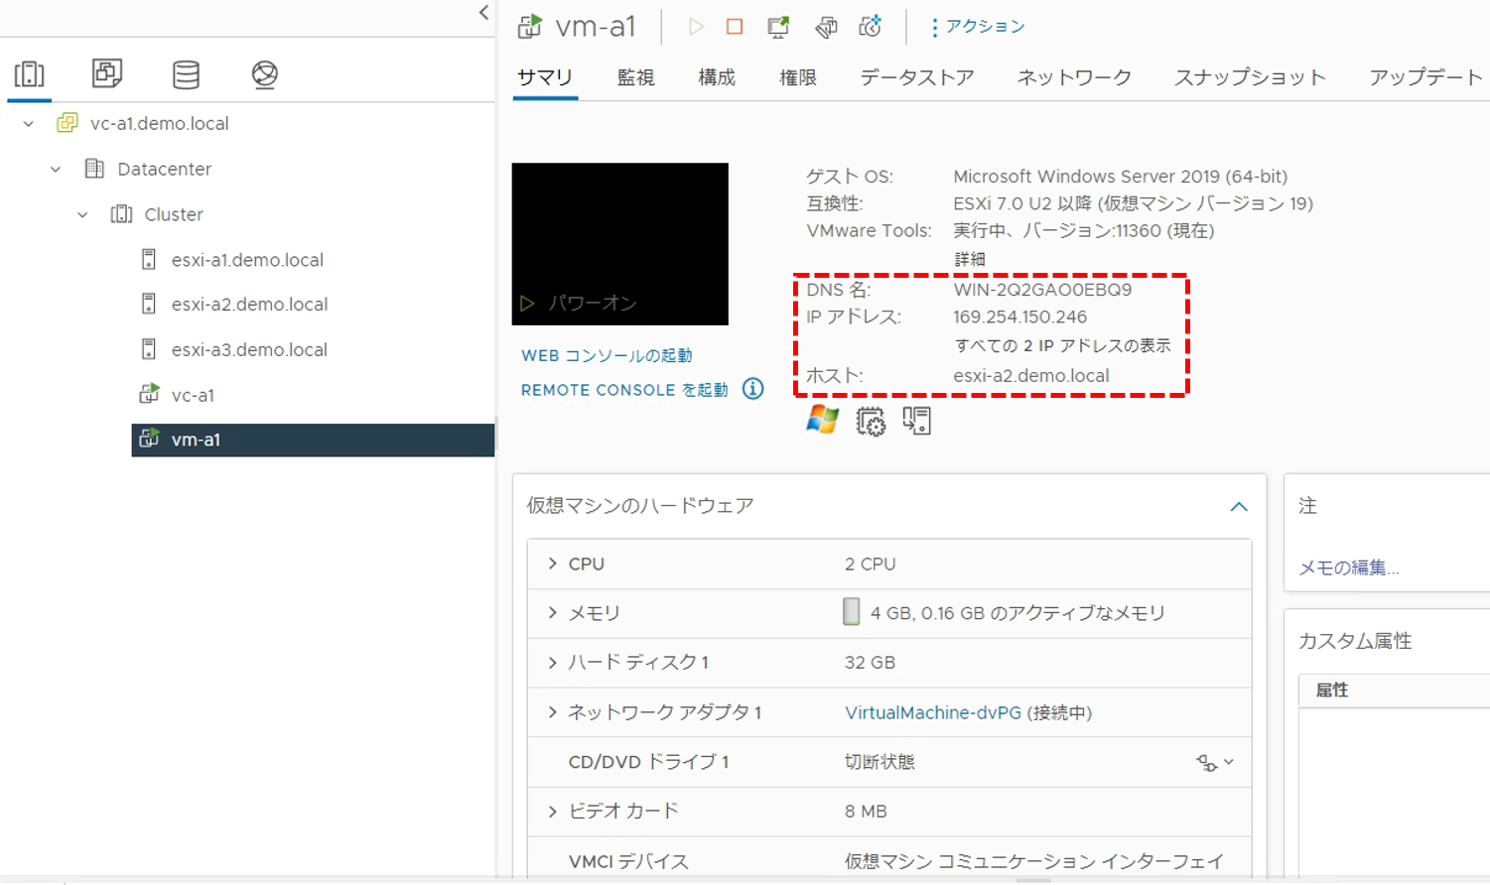Switch to the 権限 tab

(x=798, y=78)
